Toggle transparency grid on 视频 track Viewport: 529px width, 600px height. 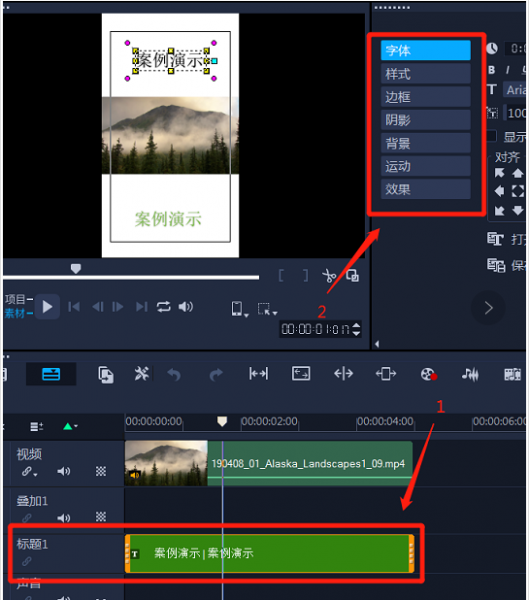[x=101, y=471]
